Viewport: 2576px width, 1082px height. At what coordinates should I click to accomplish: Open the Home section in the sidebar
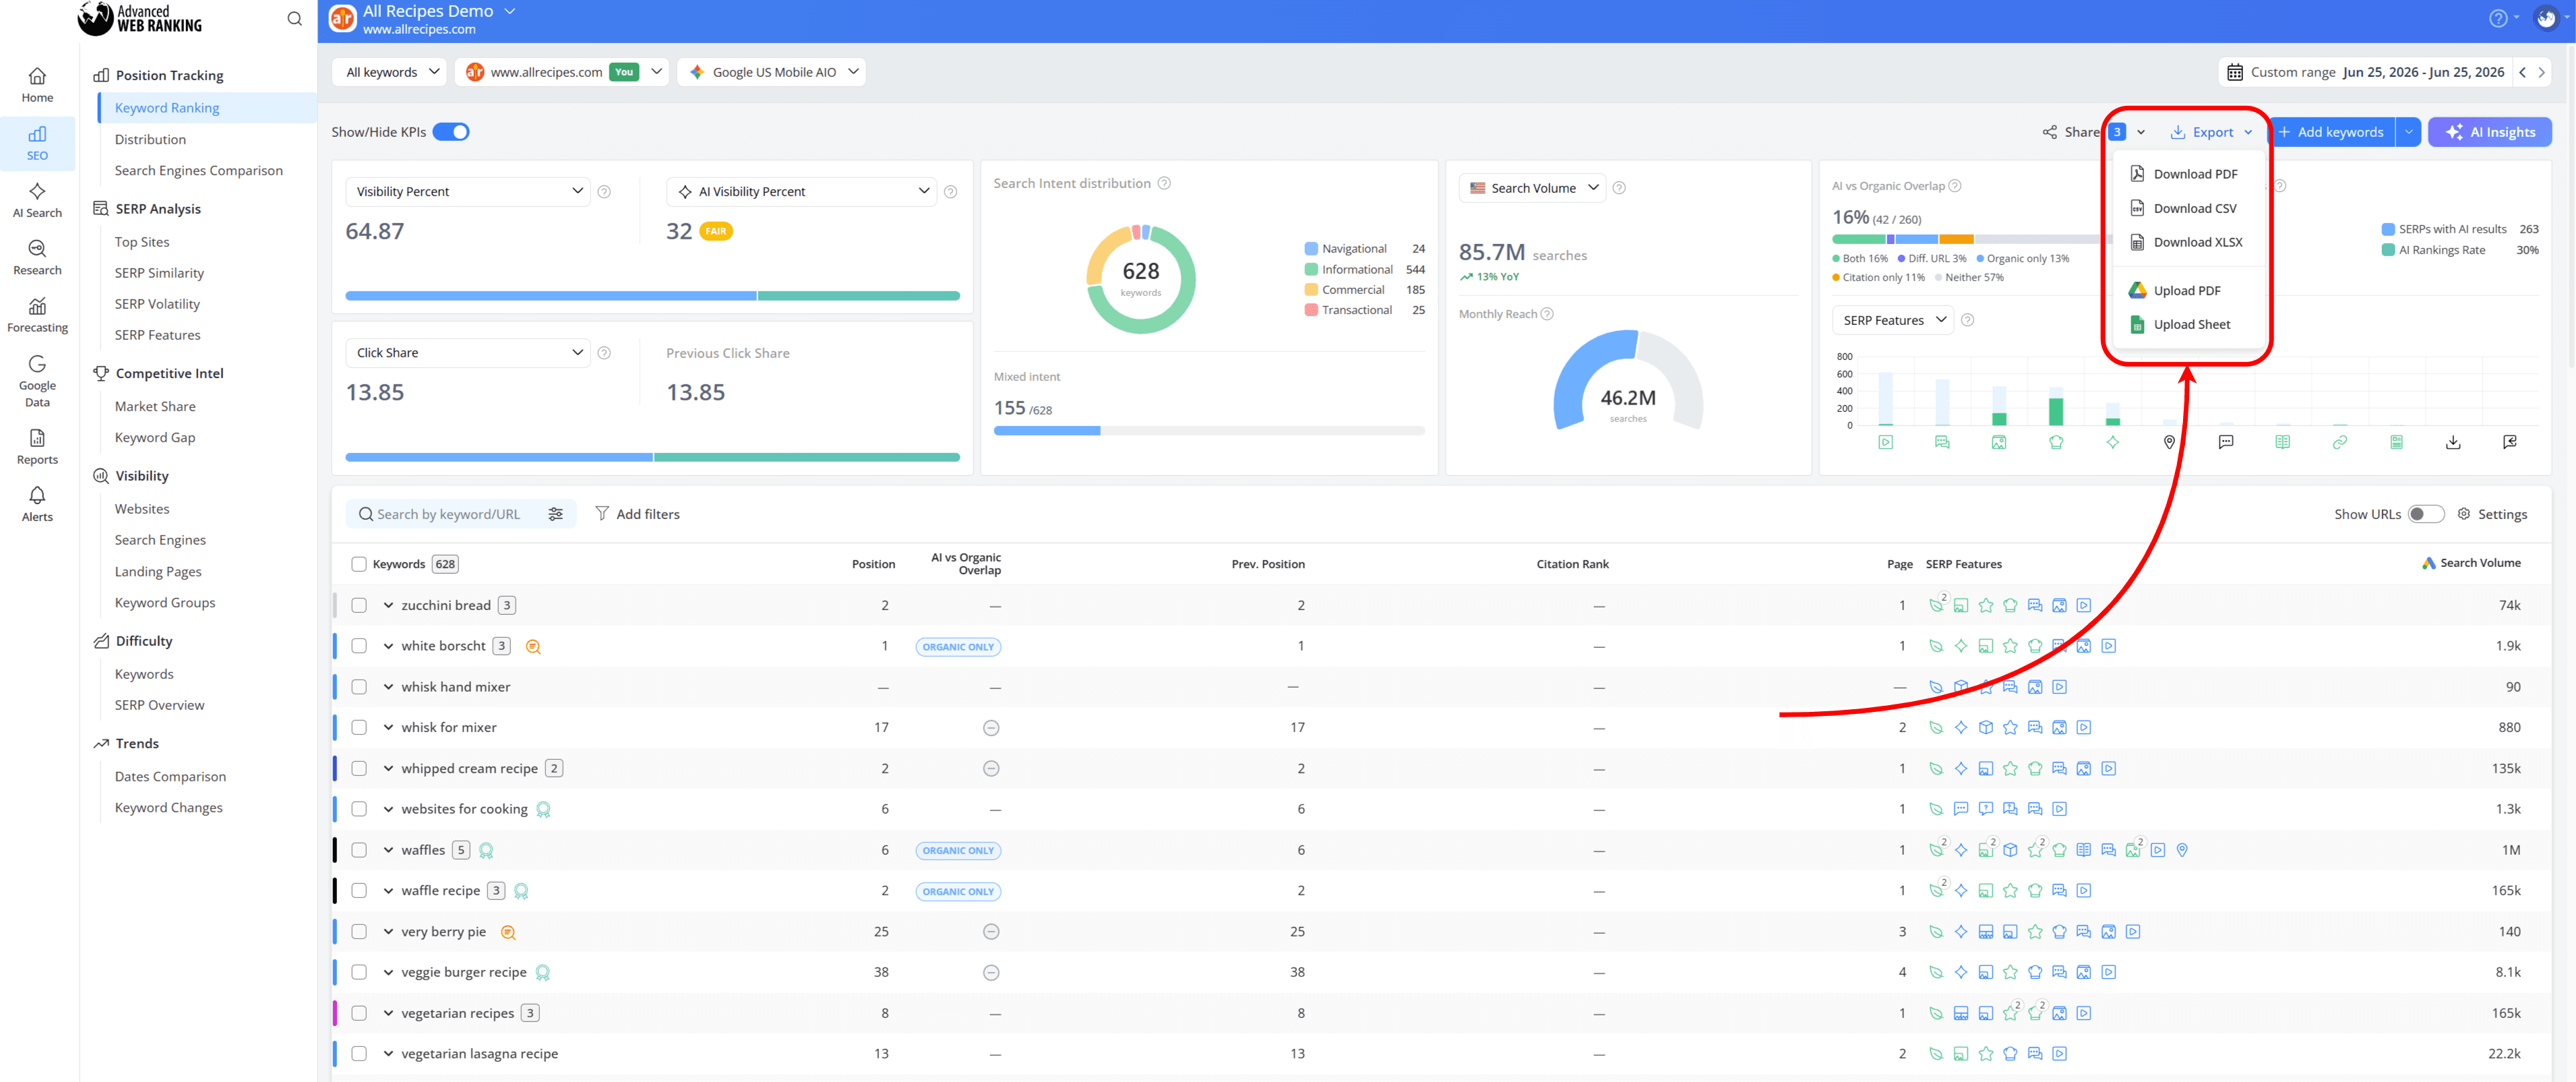click(x=37, y=85)
